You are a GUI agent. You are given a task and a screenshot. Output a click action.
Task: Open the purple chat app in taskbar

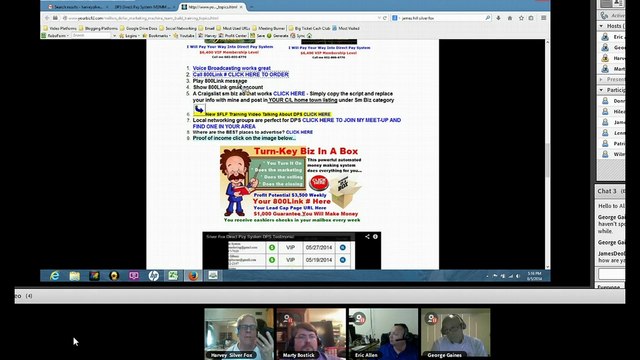coord(133,276)
